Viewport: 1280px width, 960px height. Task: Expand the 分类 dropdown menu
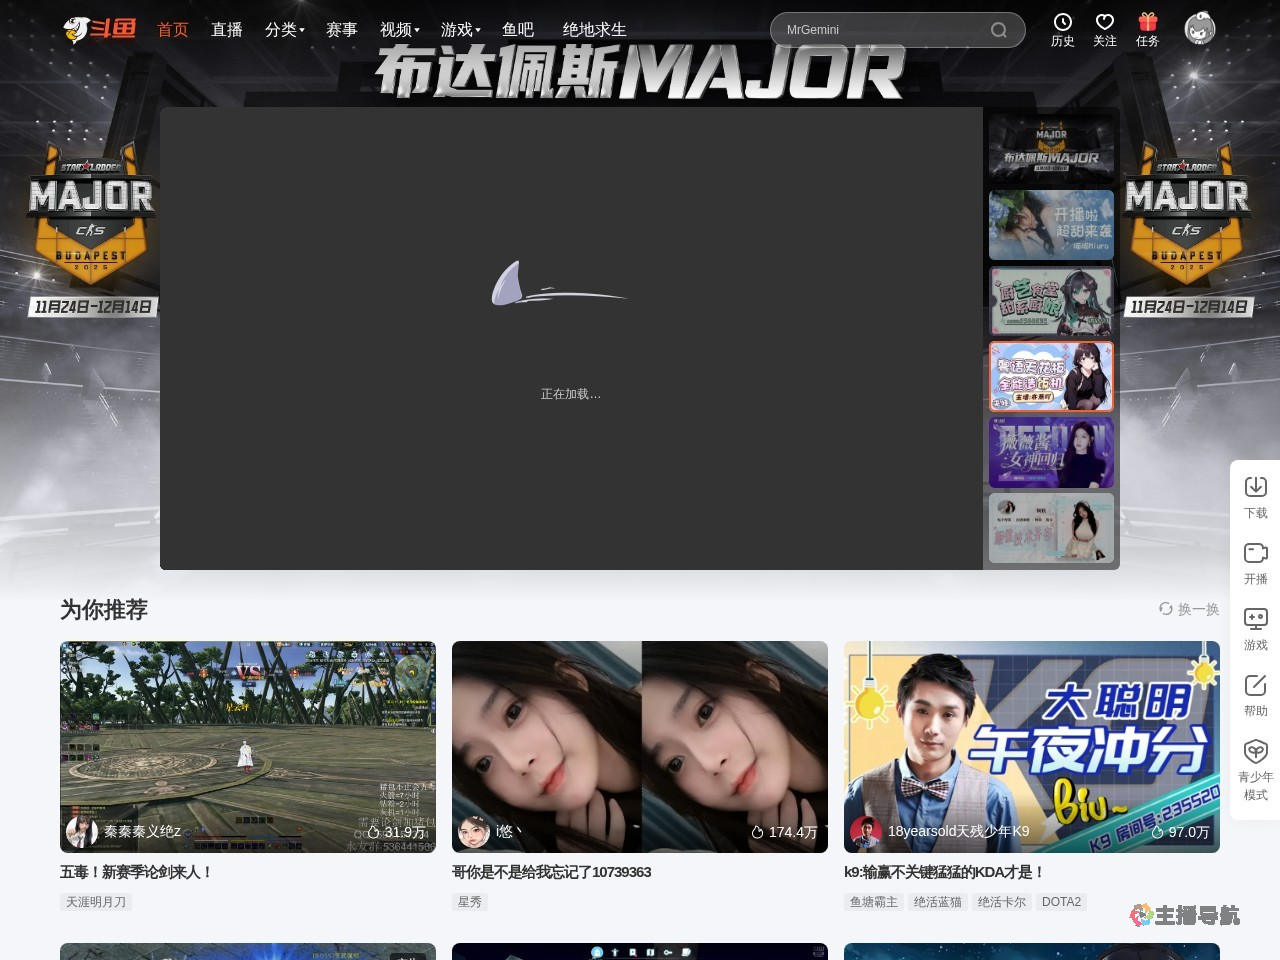(284, 30)
